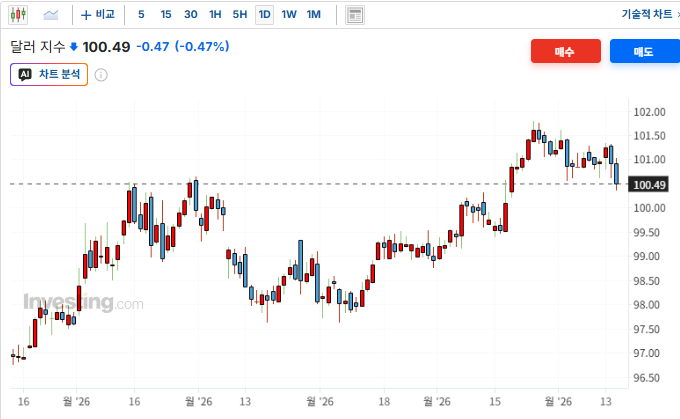This screenshot has width=680, height=419.
Task: Click the 18 date label on time axis
Action: point(384,402)
